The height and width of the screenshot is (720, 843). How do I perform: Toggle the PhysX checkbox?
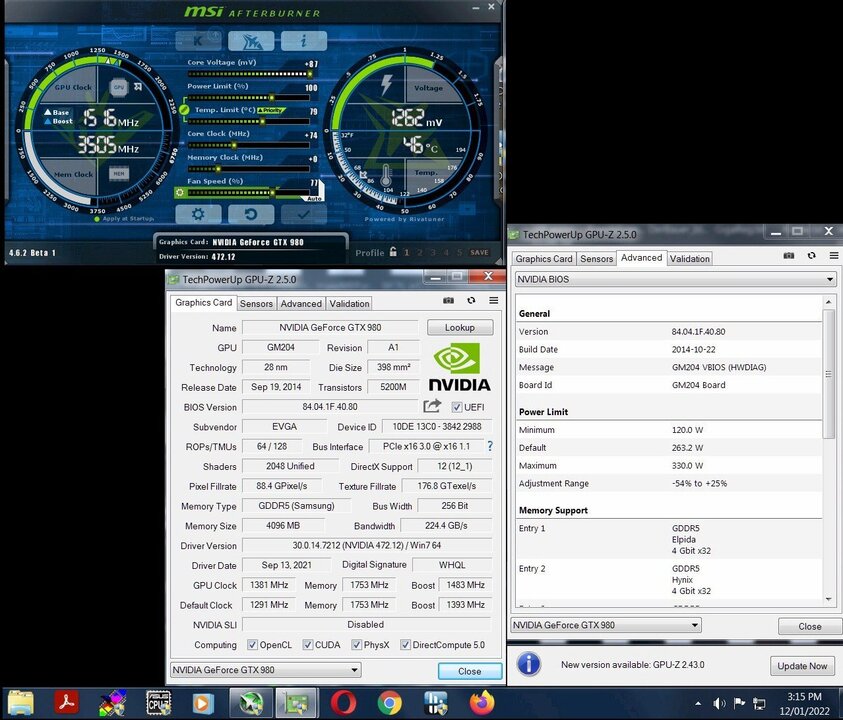pos(356,645)
